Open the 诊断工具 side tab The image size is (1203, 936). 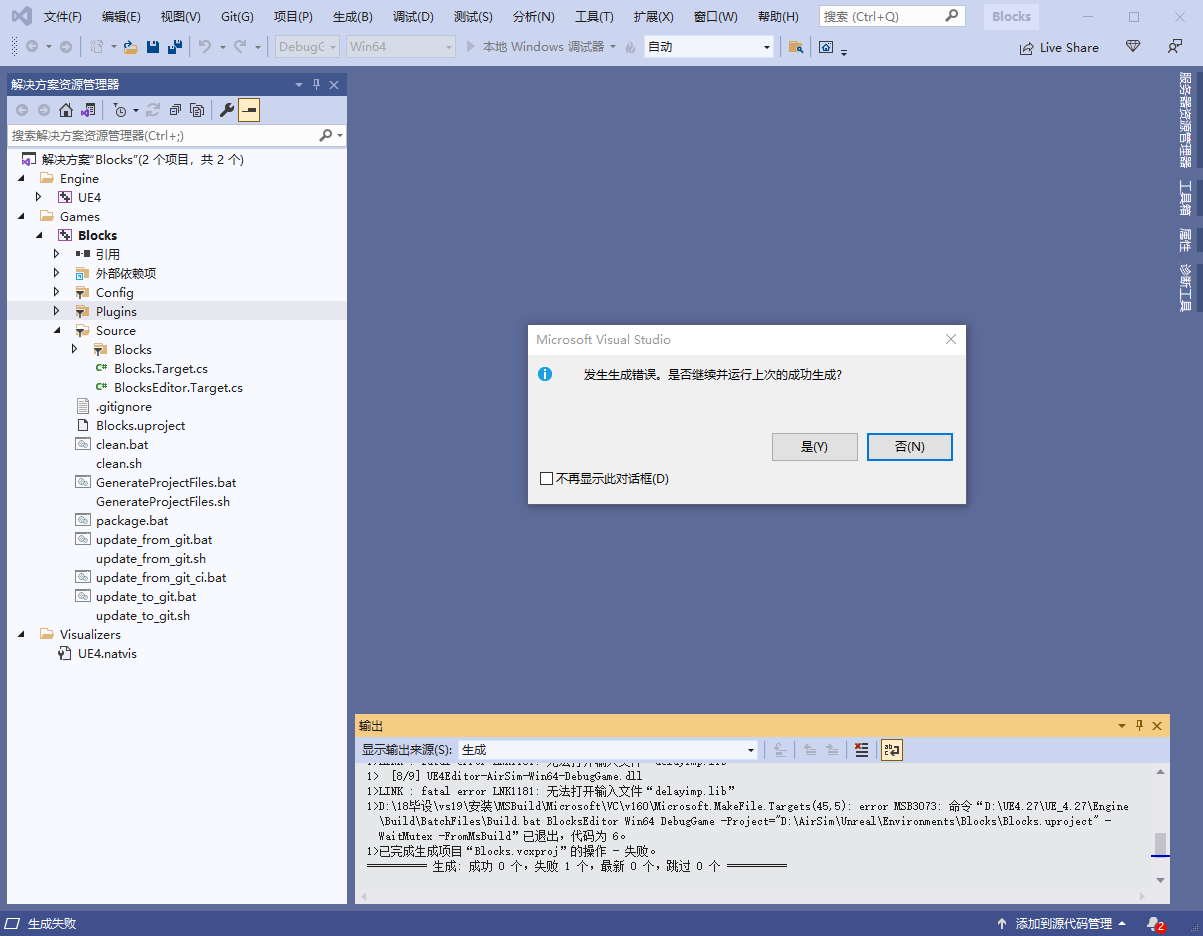tap(1185, 287)
